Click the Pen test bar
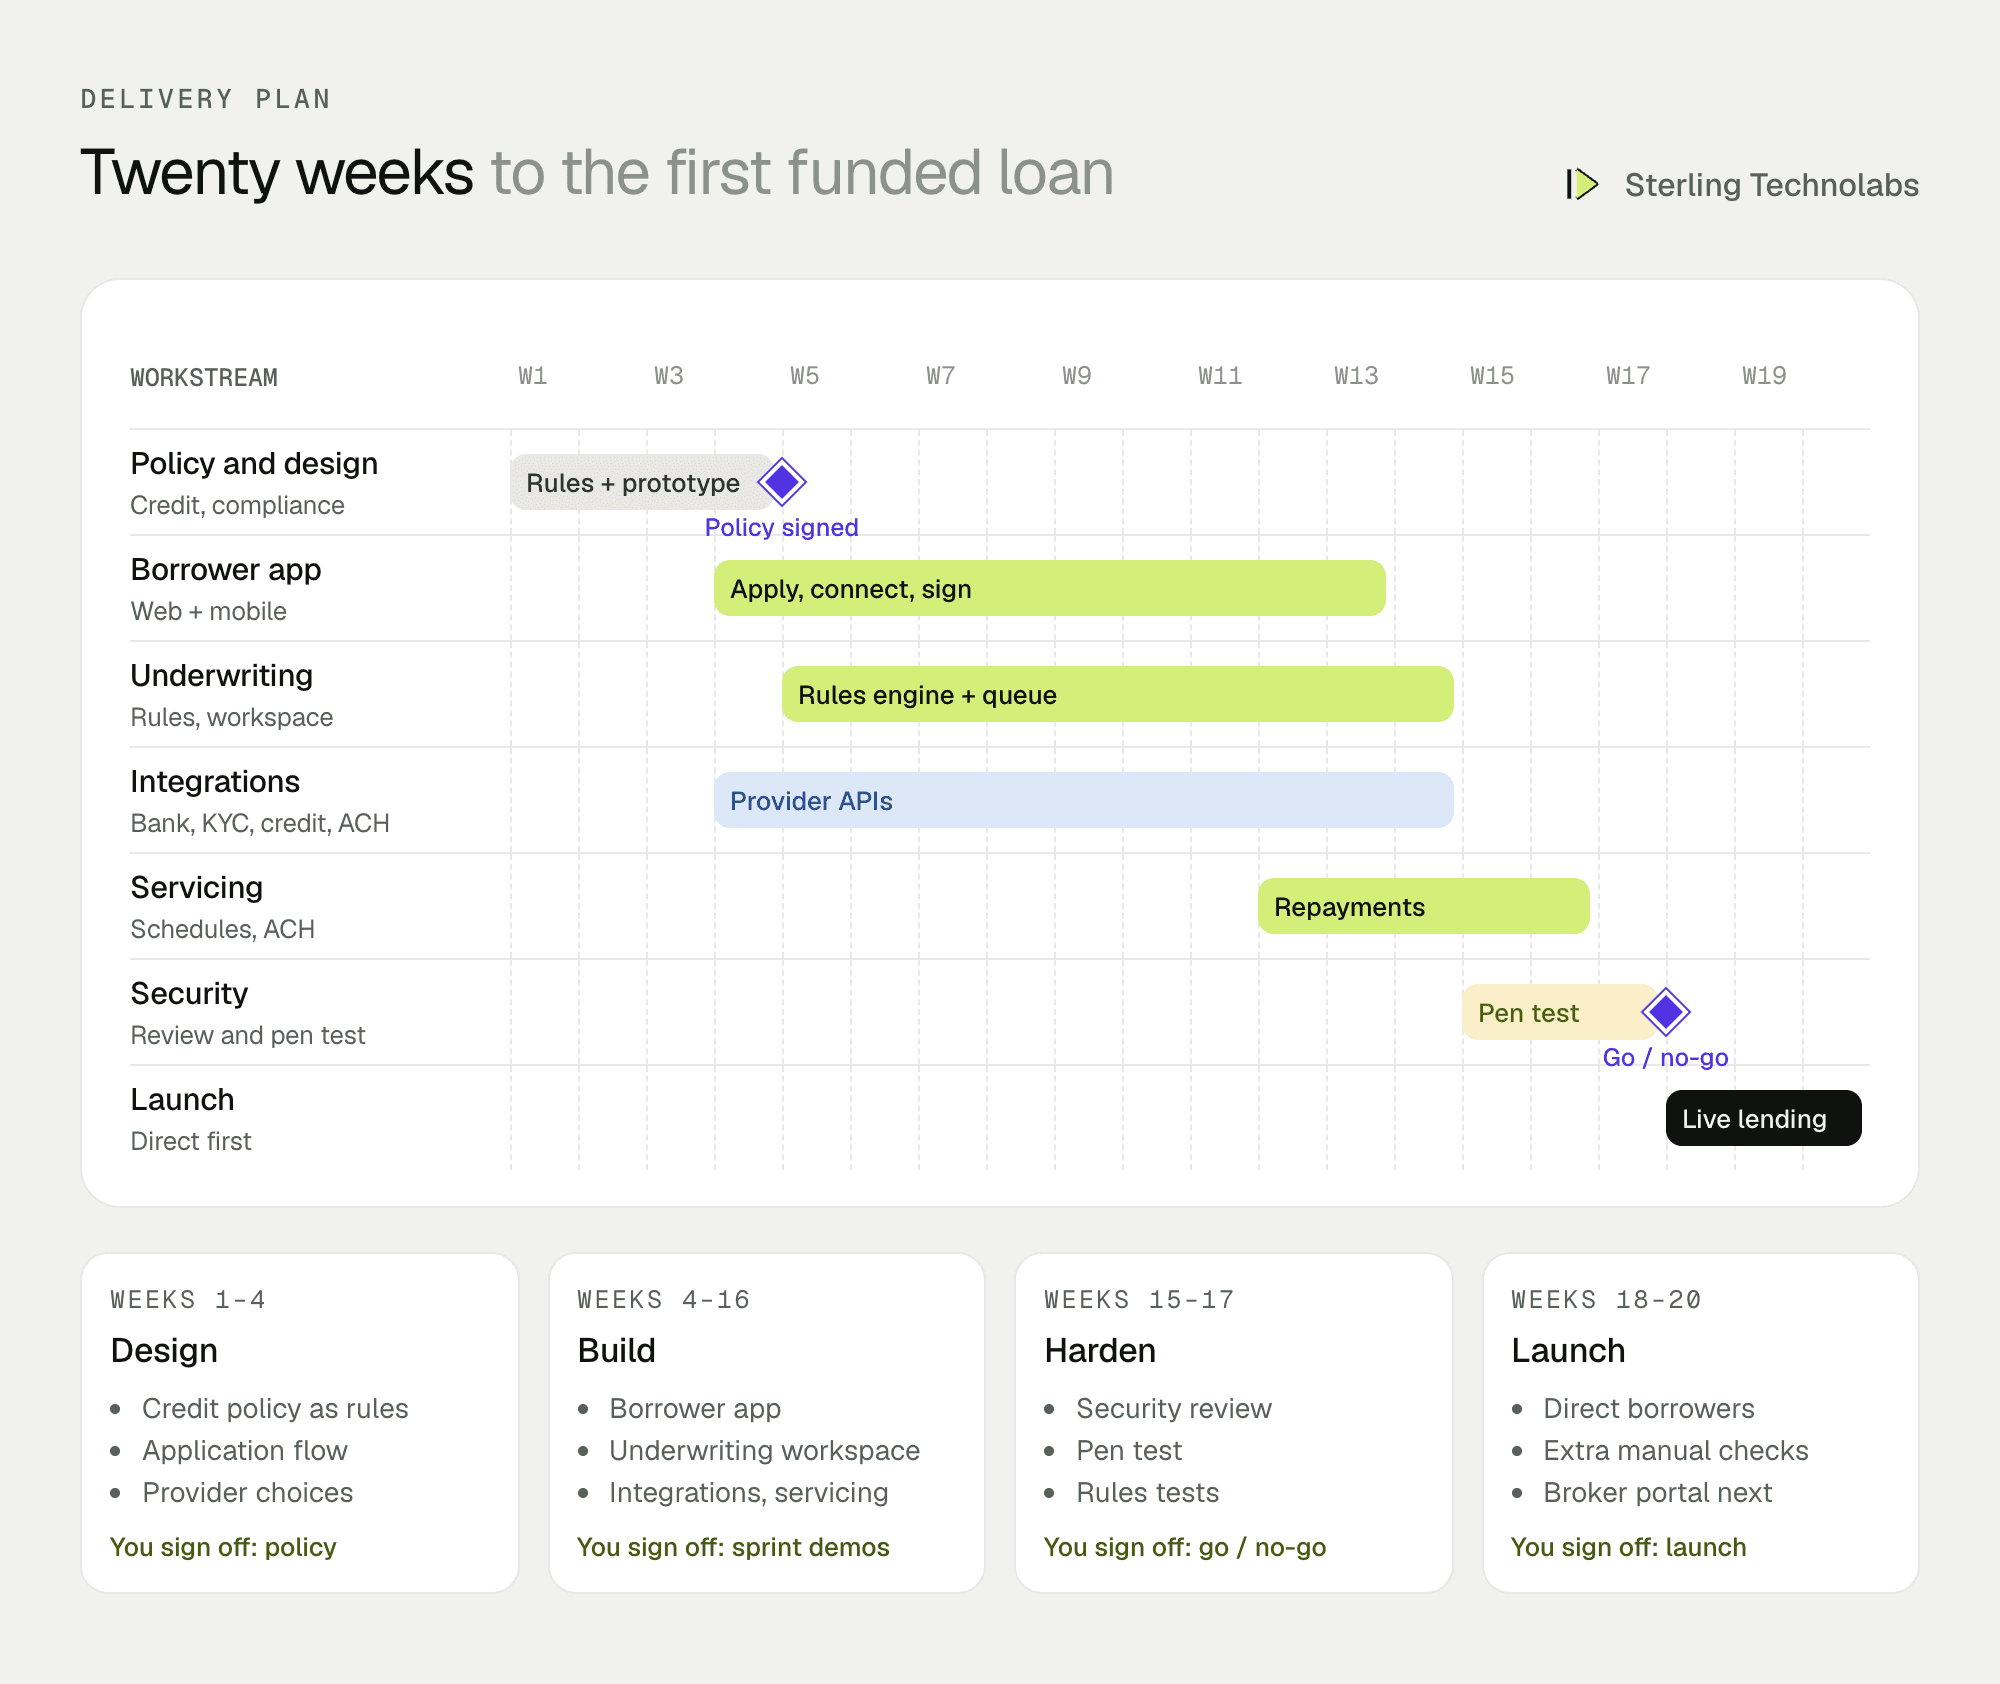 (x=1560, y=1012)
